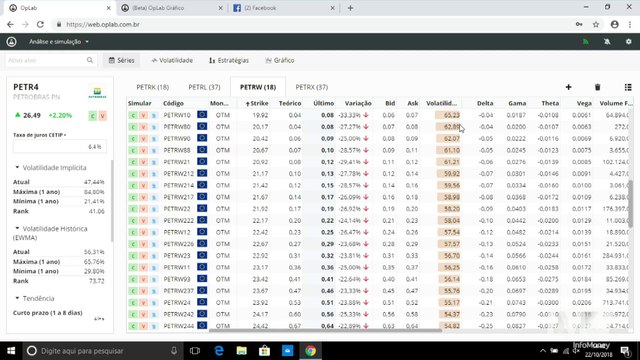The height and width of the screenshot is (360, 640).
Task: Click red V simulate button for PETRW23
Action: coord(143,256)
